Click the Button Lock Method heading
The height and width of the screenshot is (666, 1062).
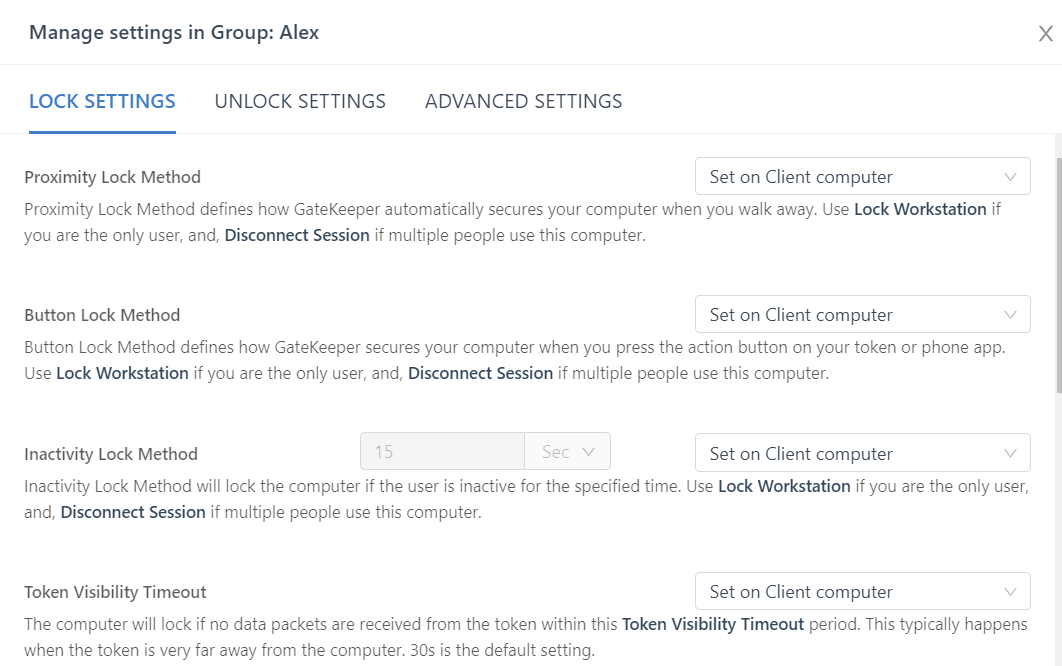[x=102, y=315]
